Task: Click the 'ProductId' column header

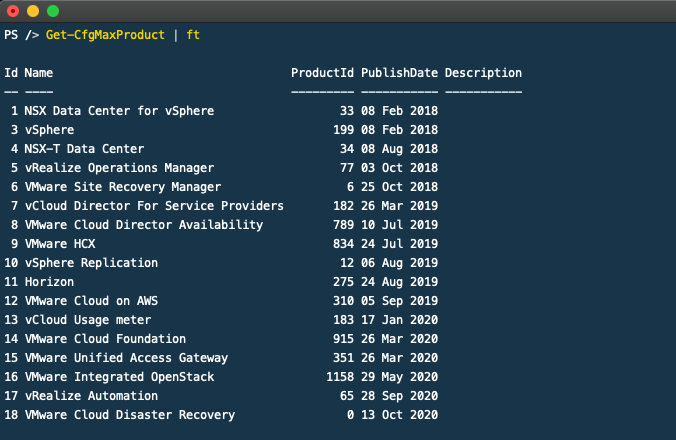Action: 322,73
